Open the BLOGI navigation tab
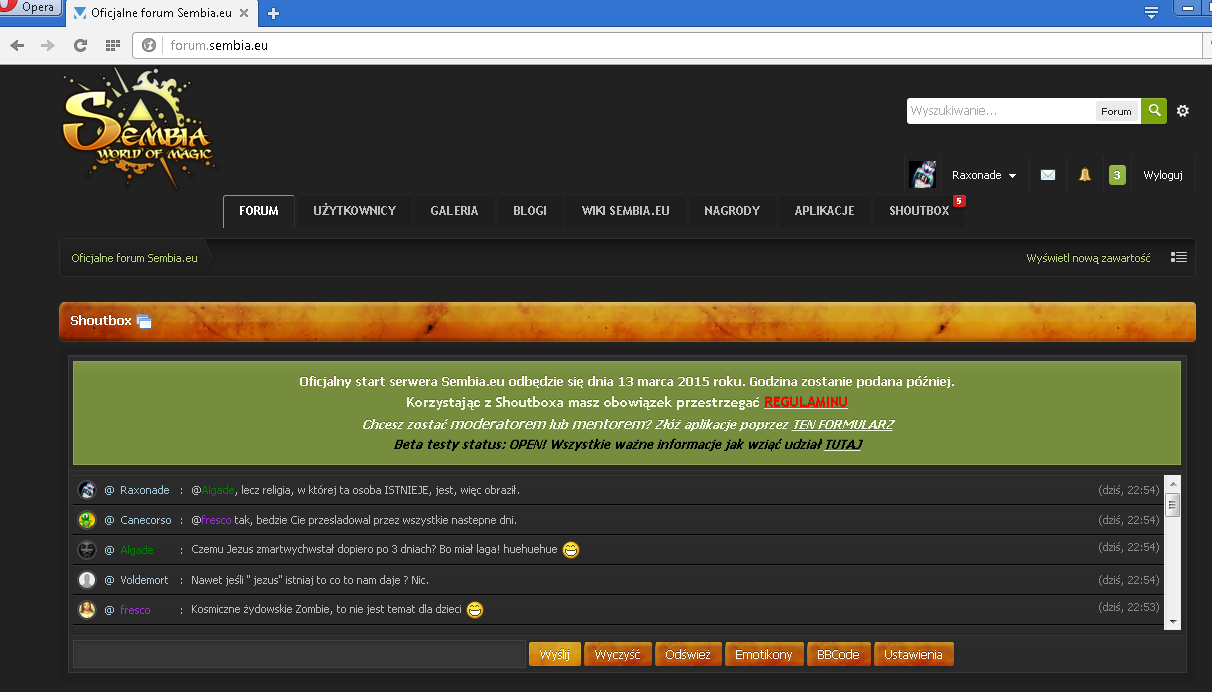 click(530, 211)
